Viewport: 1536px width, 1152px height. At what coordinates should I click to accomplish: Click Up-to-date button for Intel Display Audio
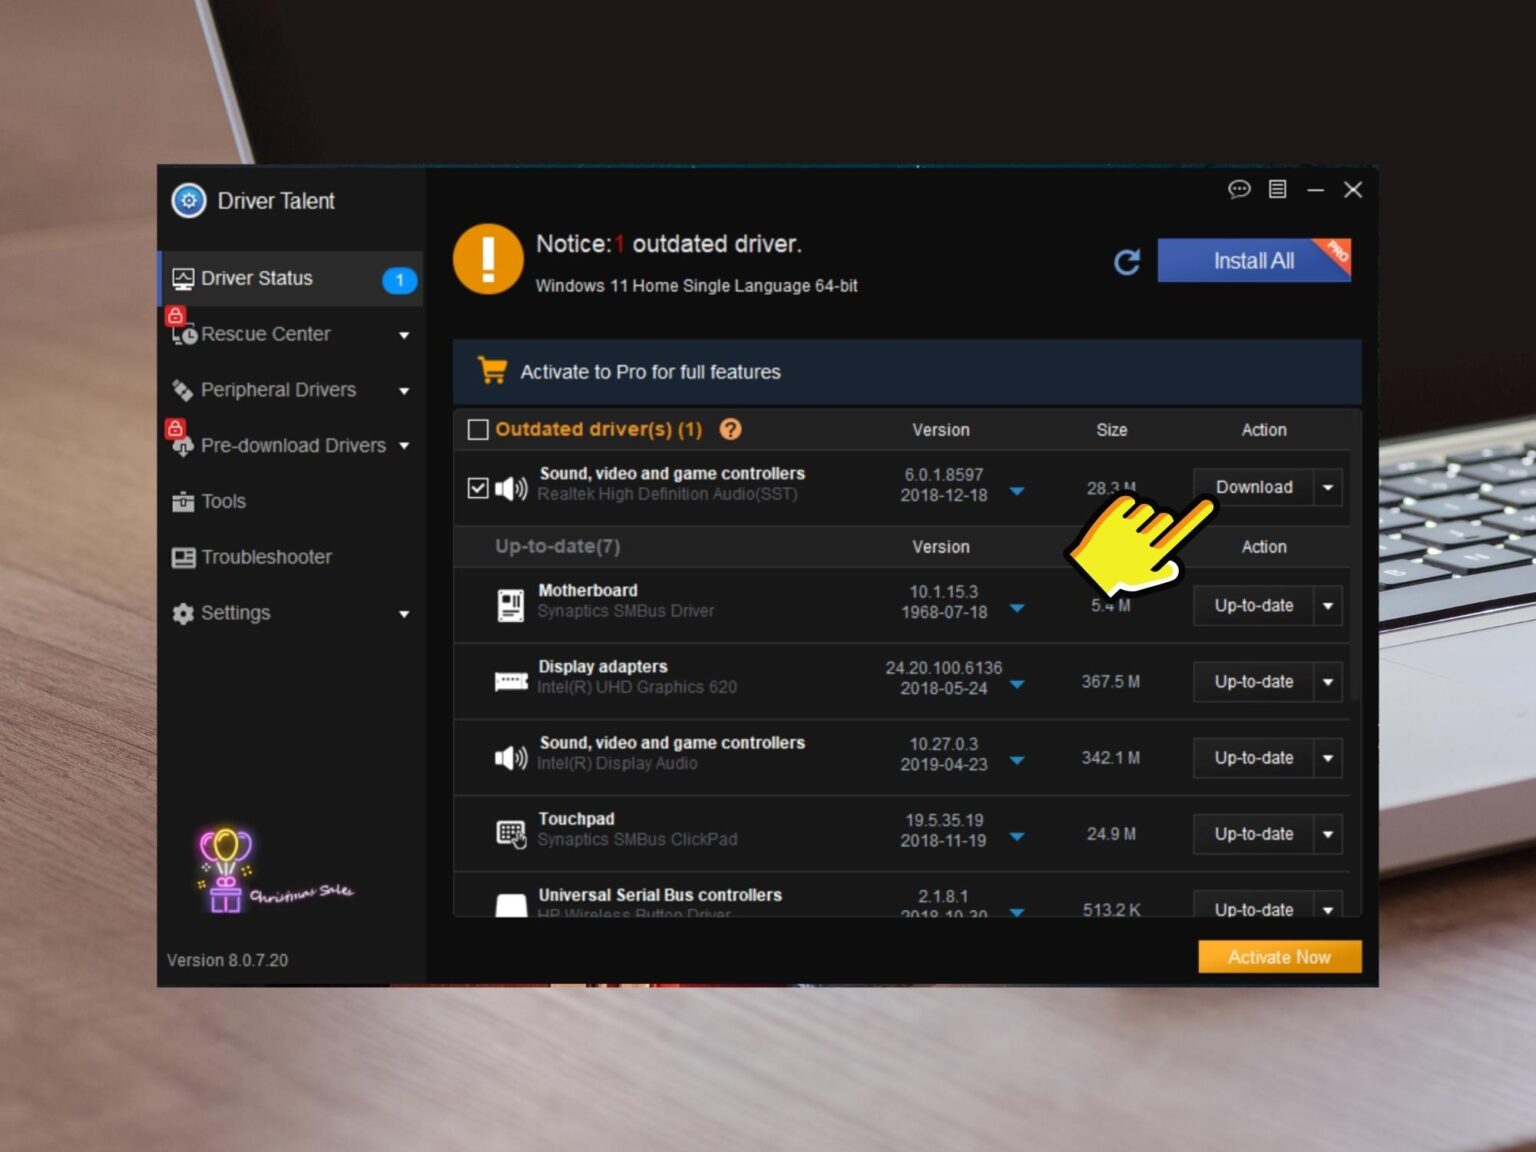coord(1254,758)
